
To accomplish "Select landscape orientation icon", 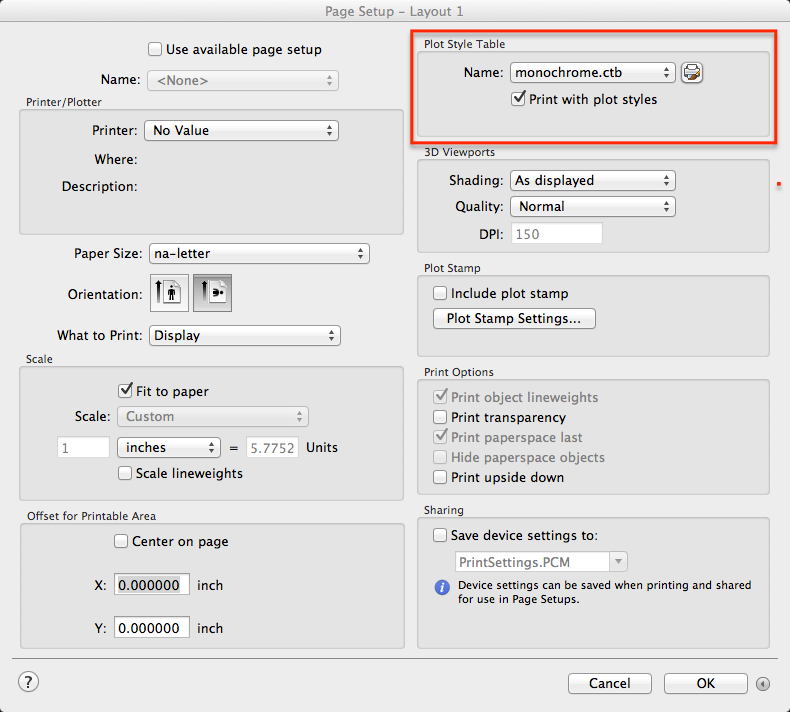I will pyautogui.click(x=212, y=294).
